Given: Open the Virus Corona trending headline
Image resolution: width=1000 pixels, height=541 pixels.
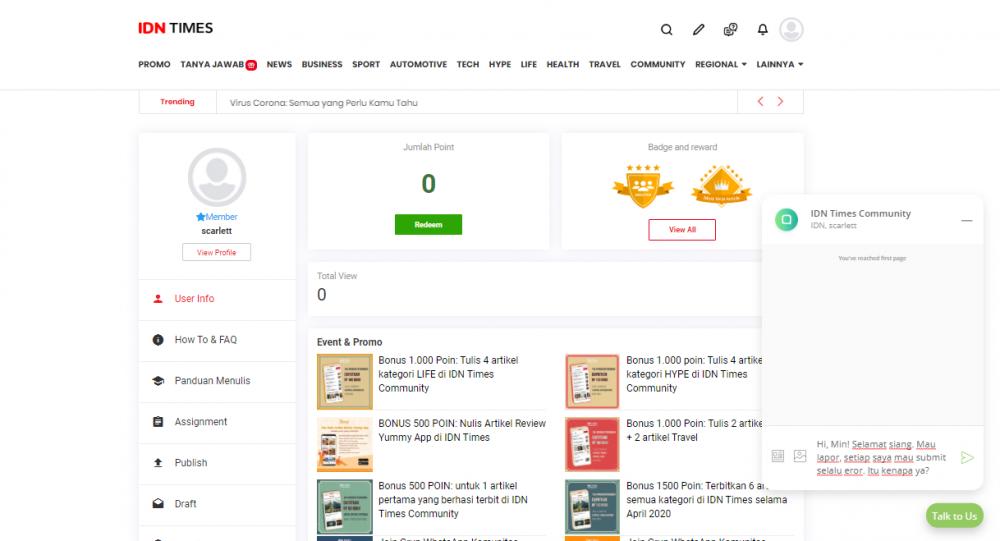Looking at the screenshot, I should click(323, 103).
